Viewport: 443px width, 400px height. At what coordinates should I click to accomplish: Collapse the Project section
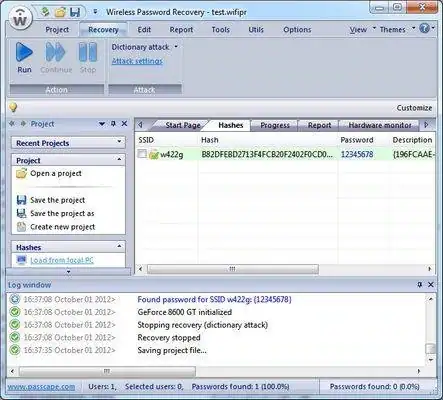coord(119,160)
